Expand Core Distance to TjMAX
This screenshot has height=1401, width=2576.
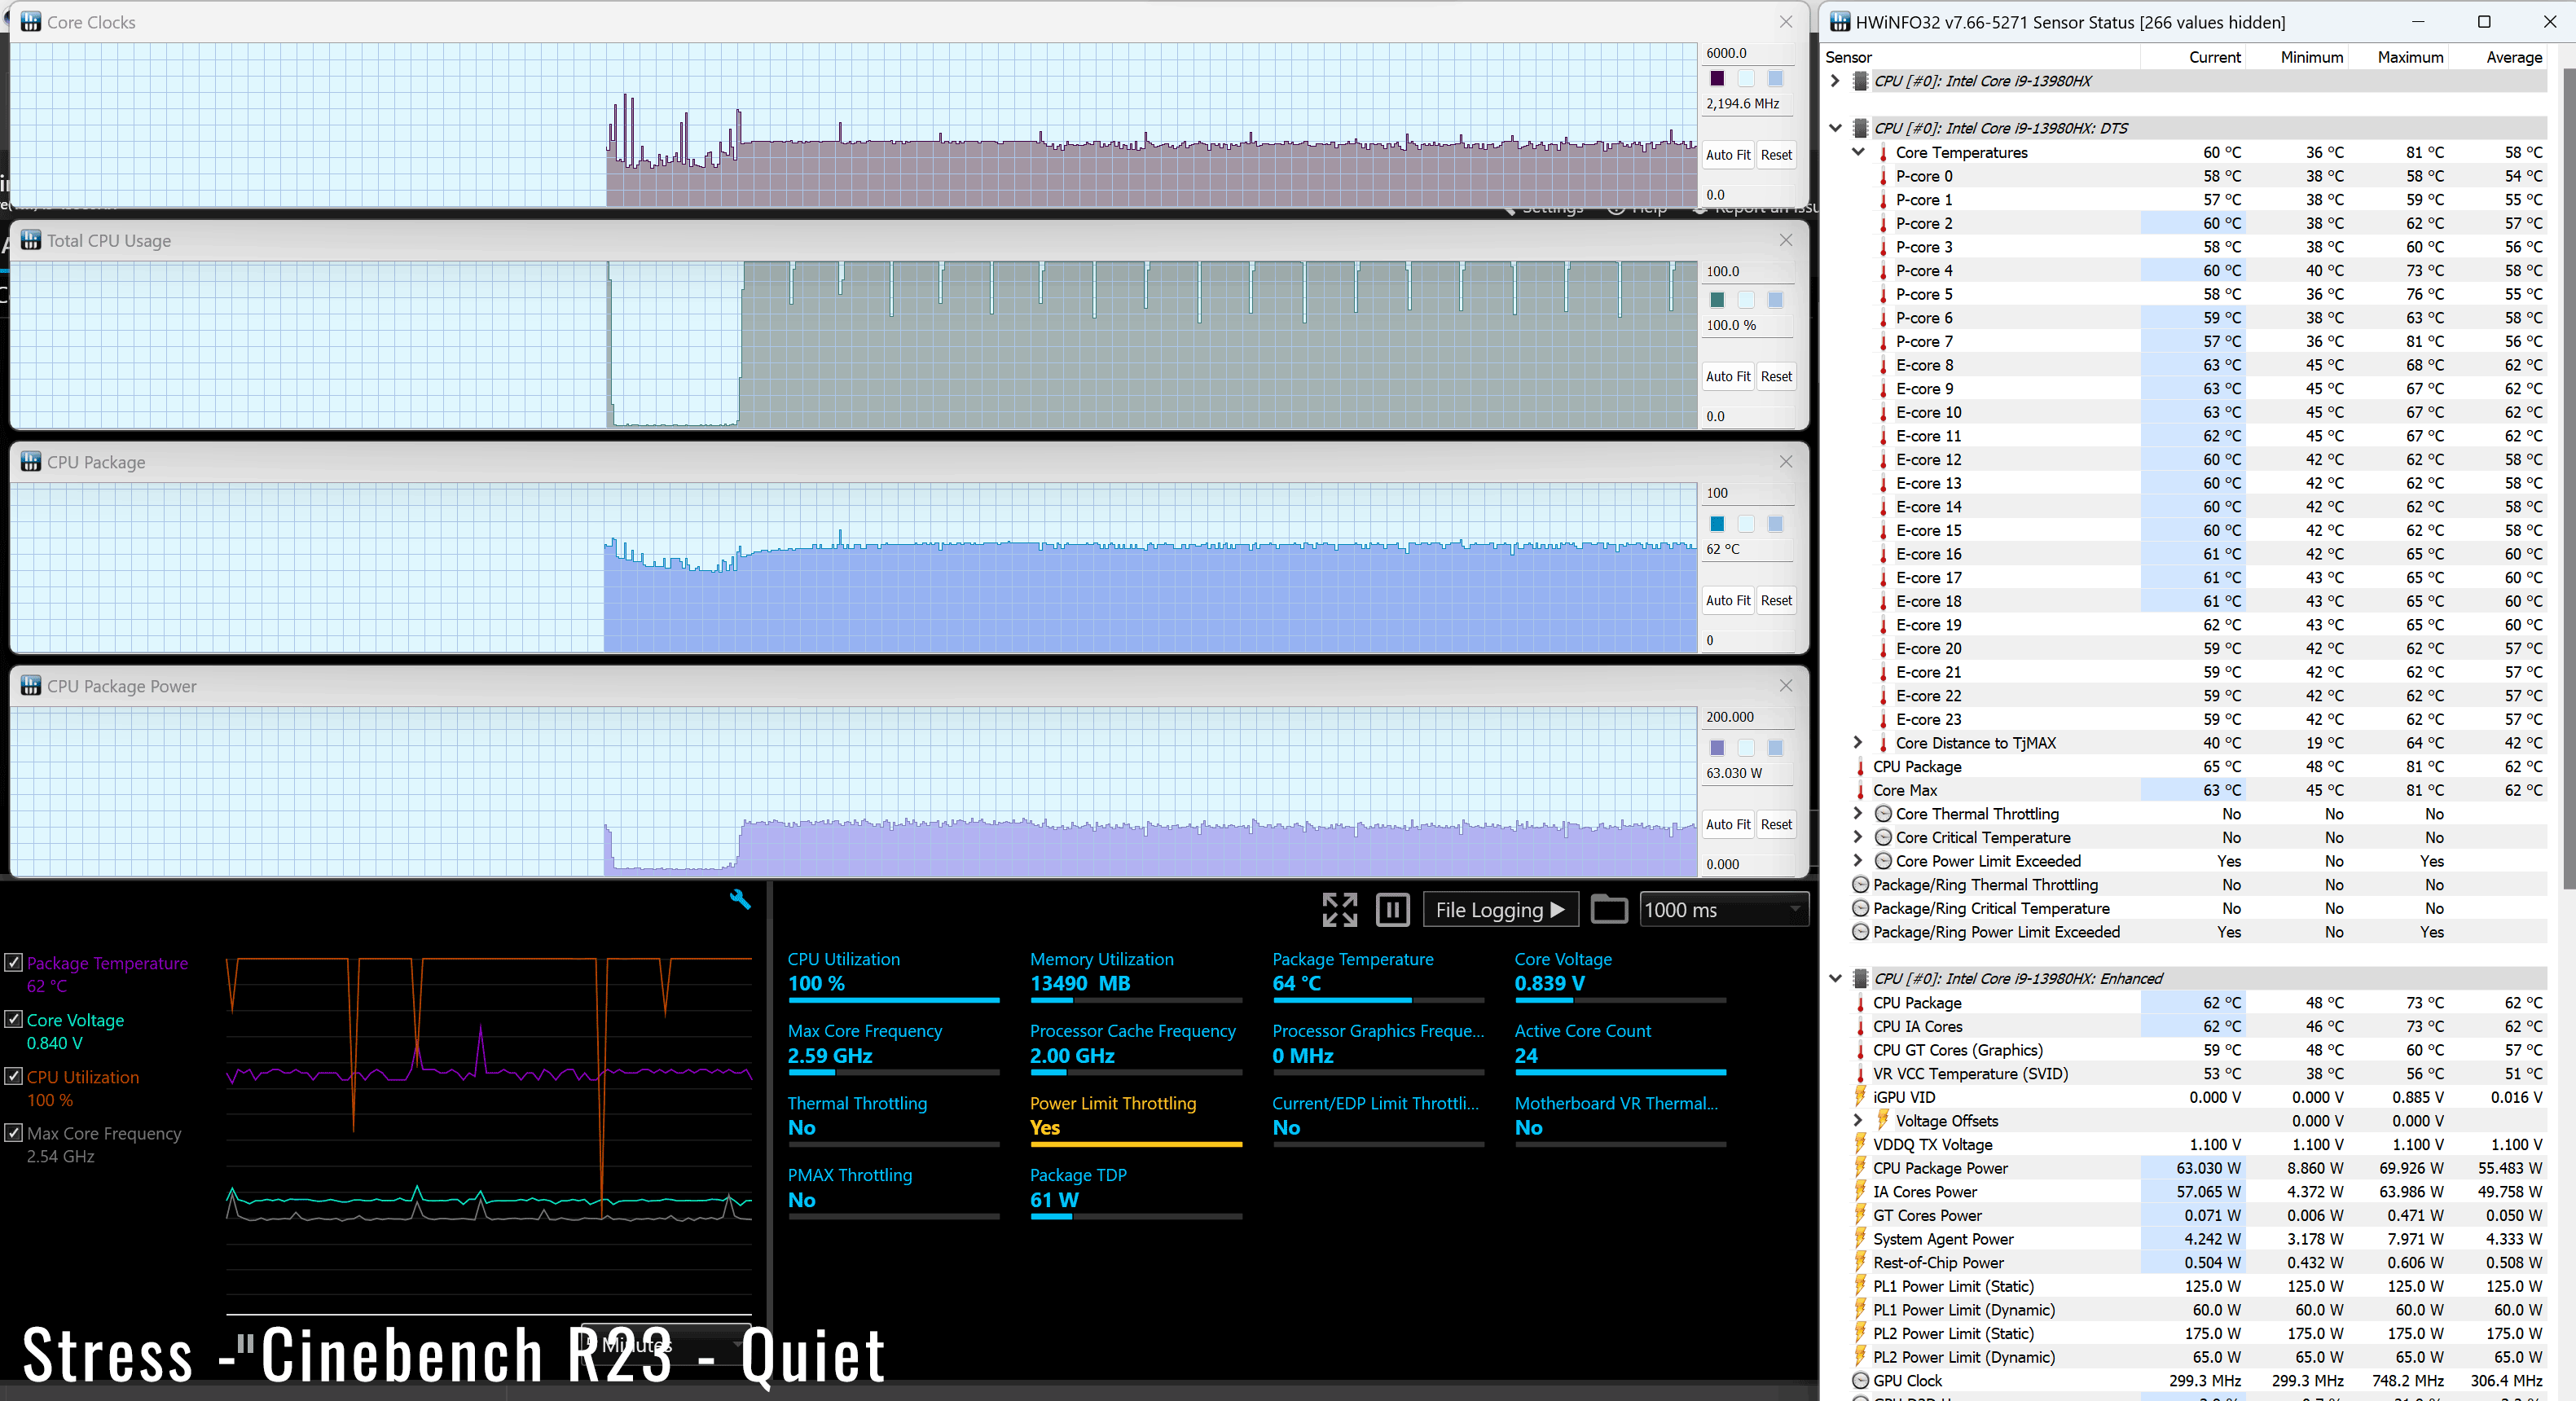click(1858, 743)
